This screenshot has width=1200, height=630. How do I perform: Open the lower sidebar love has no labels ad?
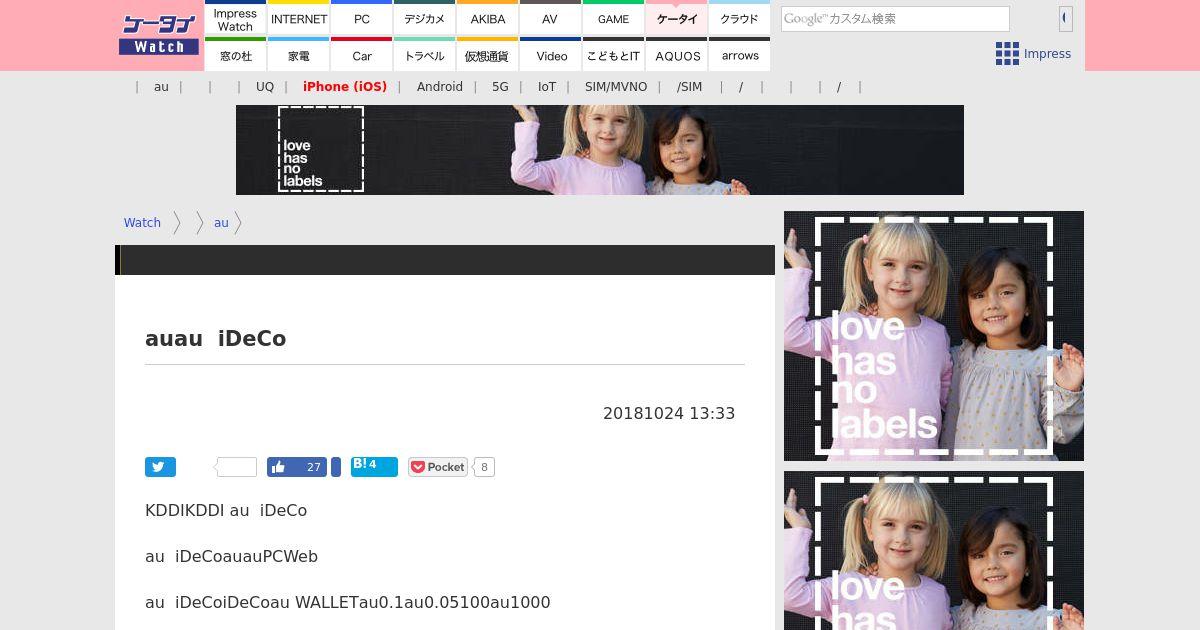pyautogui.click(x=934, y=551)
